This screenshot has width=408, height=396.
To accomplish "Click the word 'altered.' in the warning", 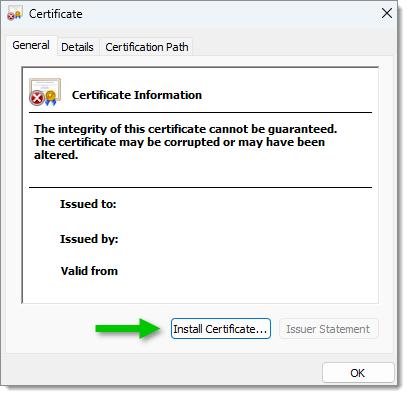I will (56, 155).
